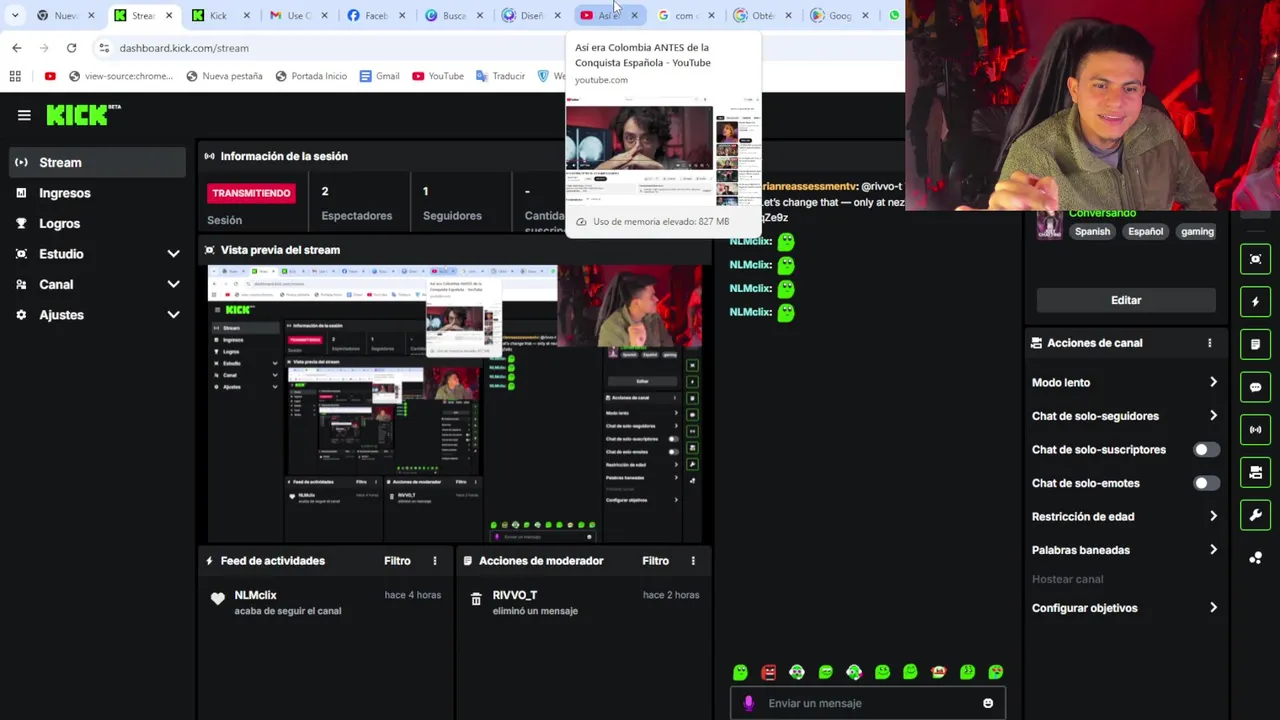Toggle lightning bolt panel icon in right rail
The width and height of the screenshot is (1280, 720).
1255,301
